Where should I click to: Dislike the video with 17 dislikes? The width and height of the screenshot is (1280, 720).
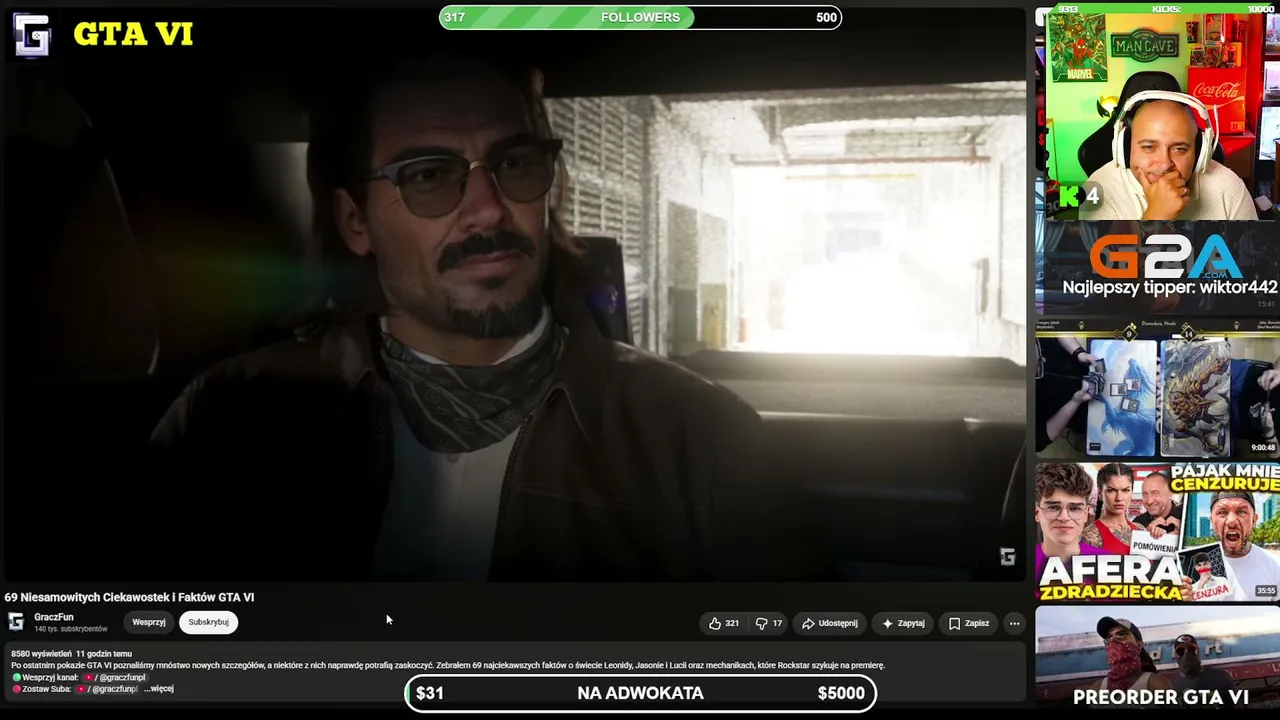pos(769,623)
